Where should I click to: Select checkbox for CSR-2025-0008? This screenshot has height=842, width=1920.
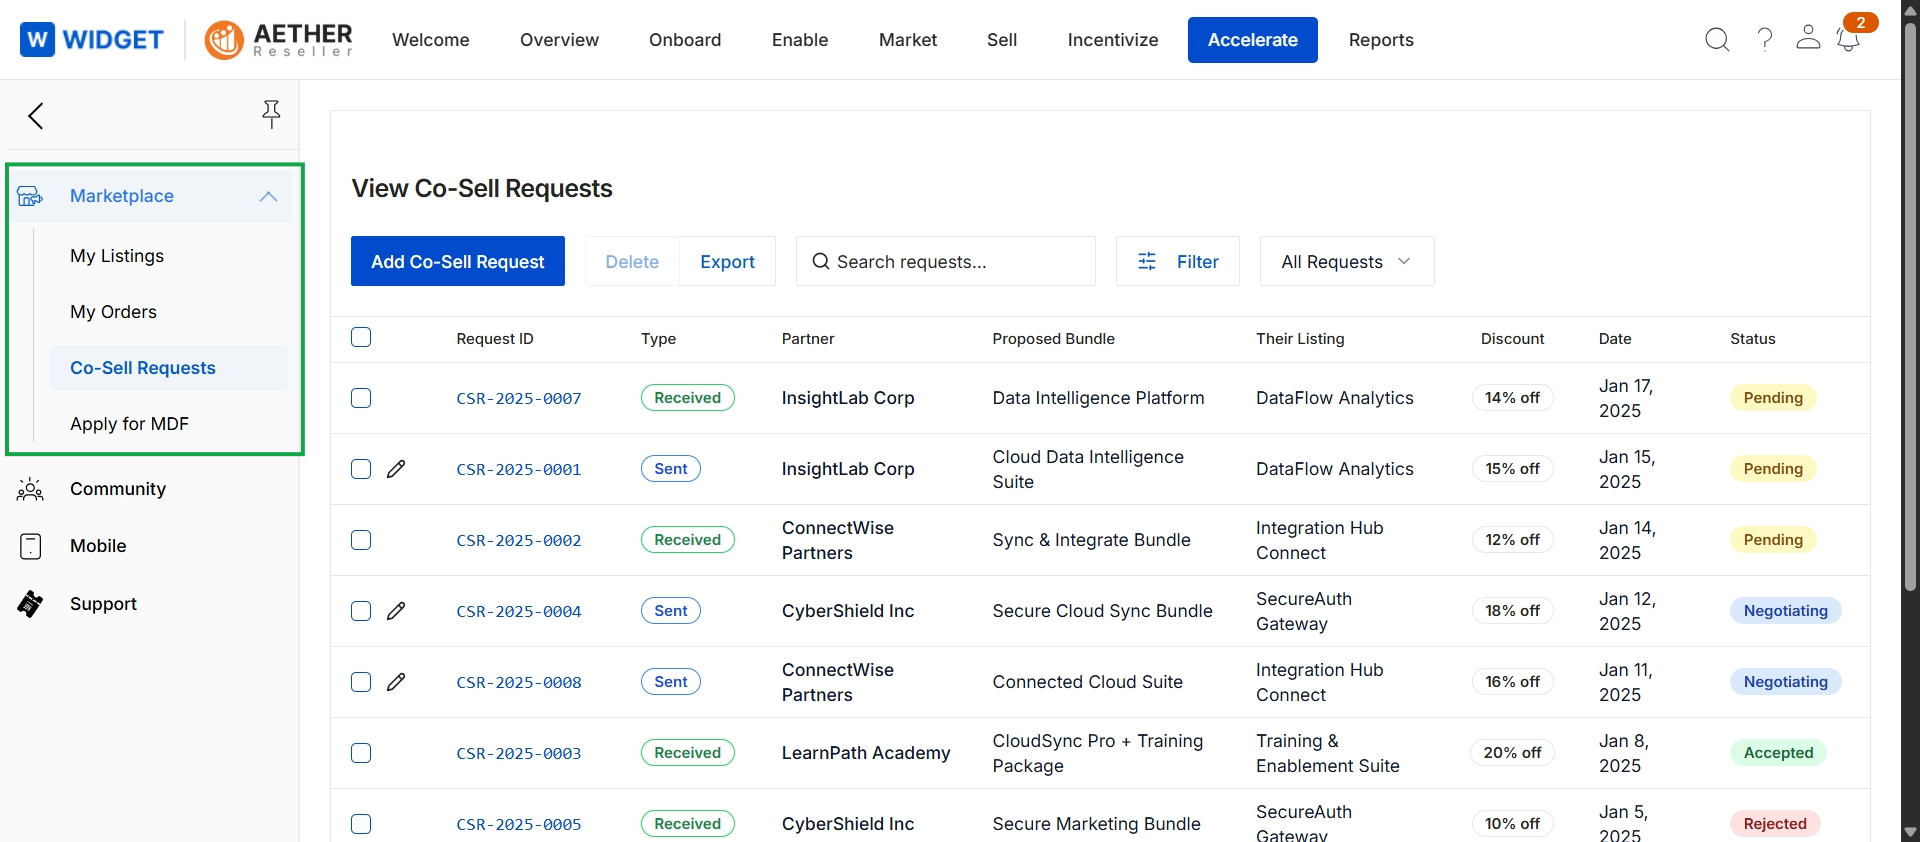point(361,682)
